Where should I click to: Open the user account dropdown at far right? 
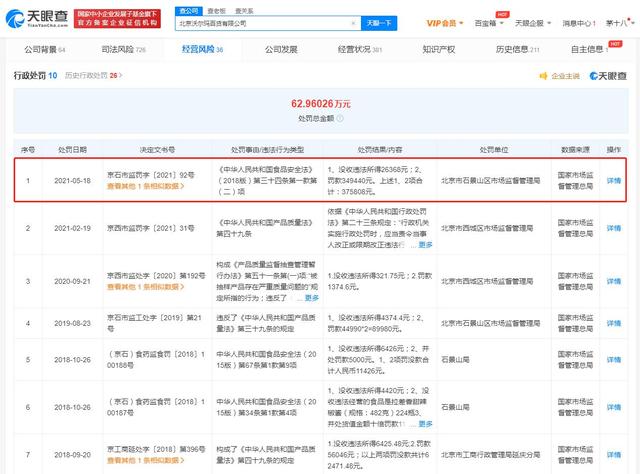point(621,20)
